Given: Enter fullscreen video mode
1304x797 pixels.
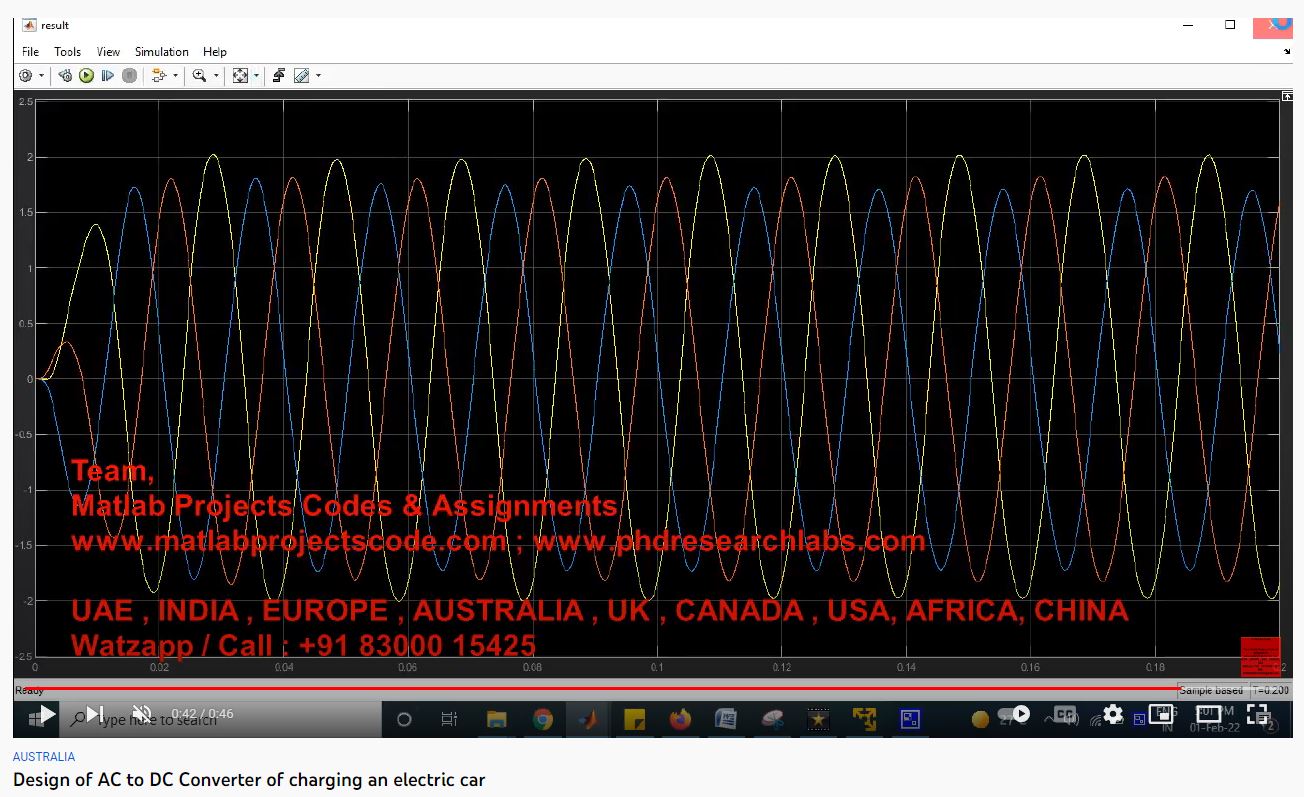Looking at the screenshot, I should (x=1257, y=714).
